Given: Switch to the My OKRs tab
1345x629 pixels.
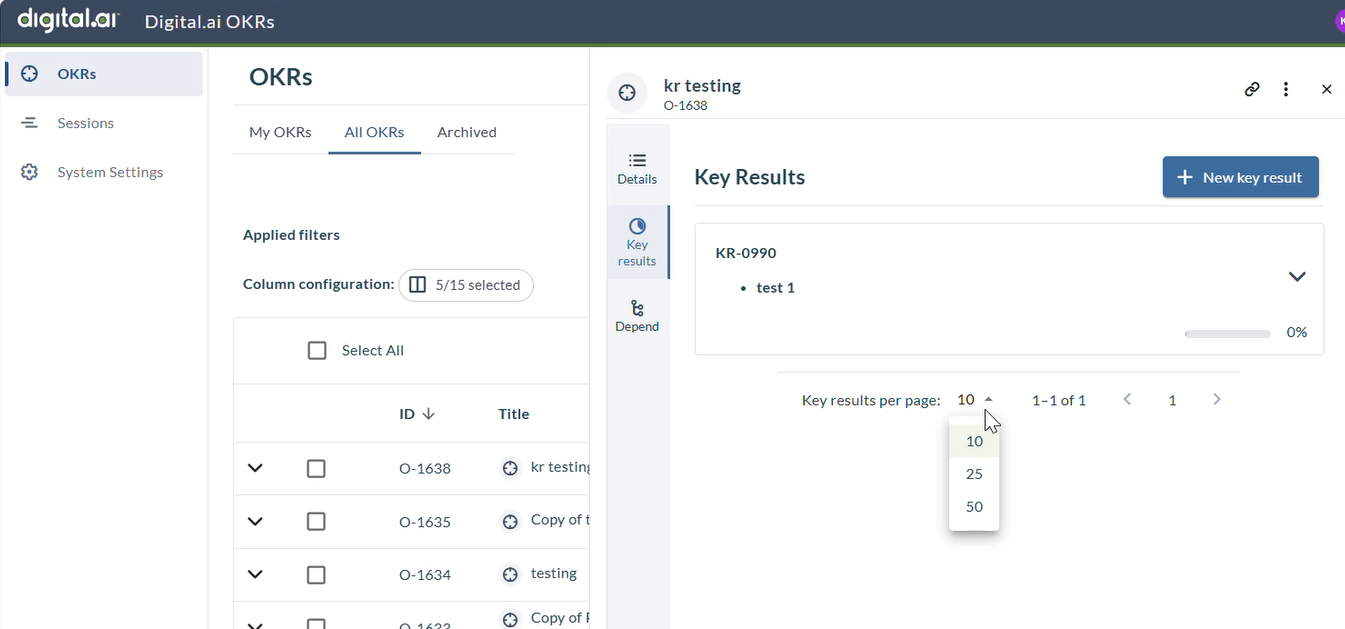Looking at the screenshot, I should pyautogui.click(x=280, y=132).
